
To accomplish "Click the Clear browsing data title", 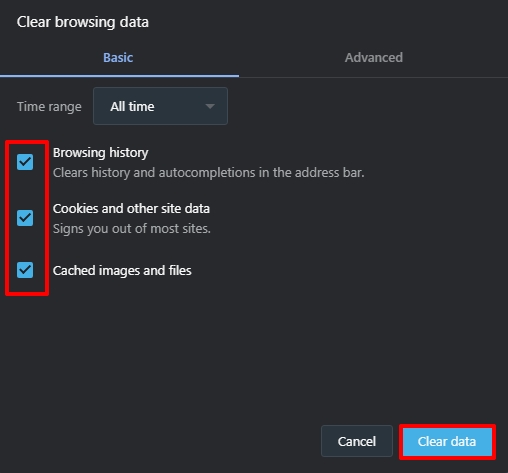I will tap(83, 22).
